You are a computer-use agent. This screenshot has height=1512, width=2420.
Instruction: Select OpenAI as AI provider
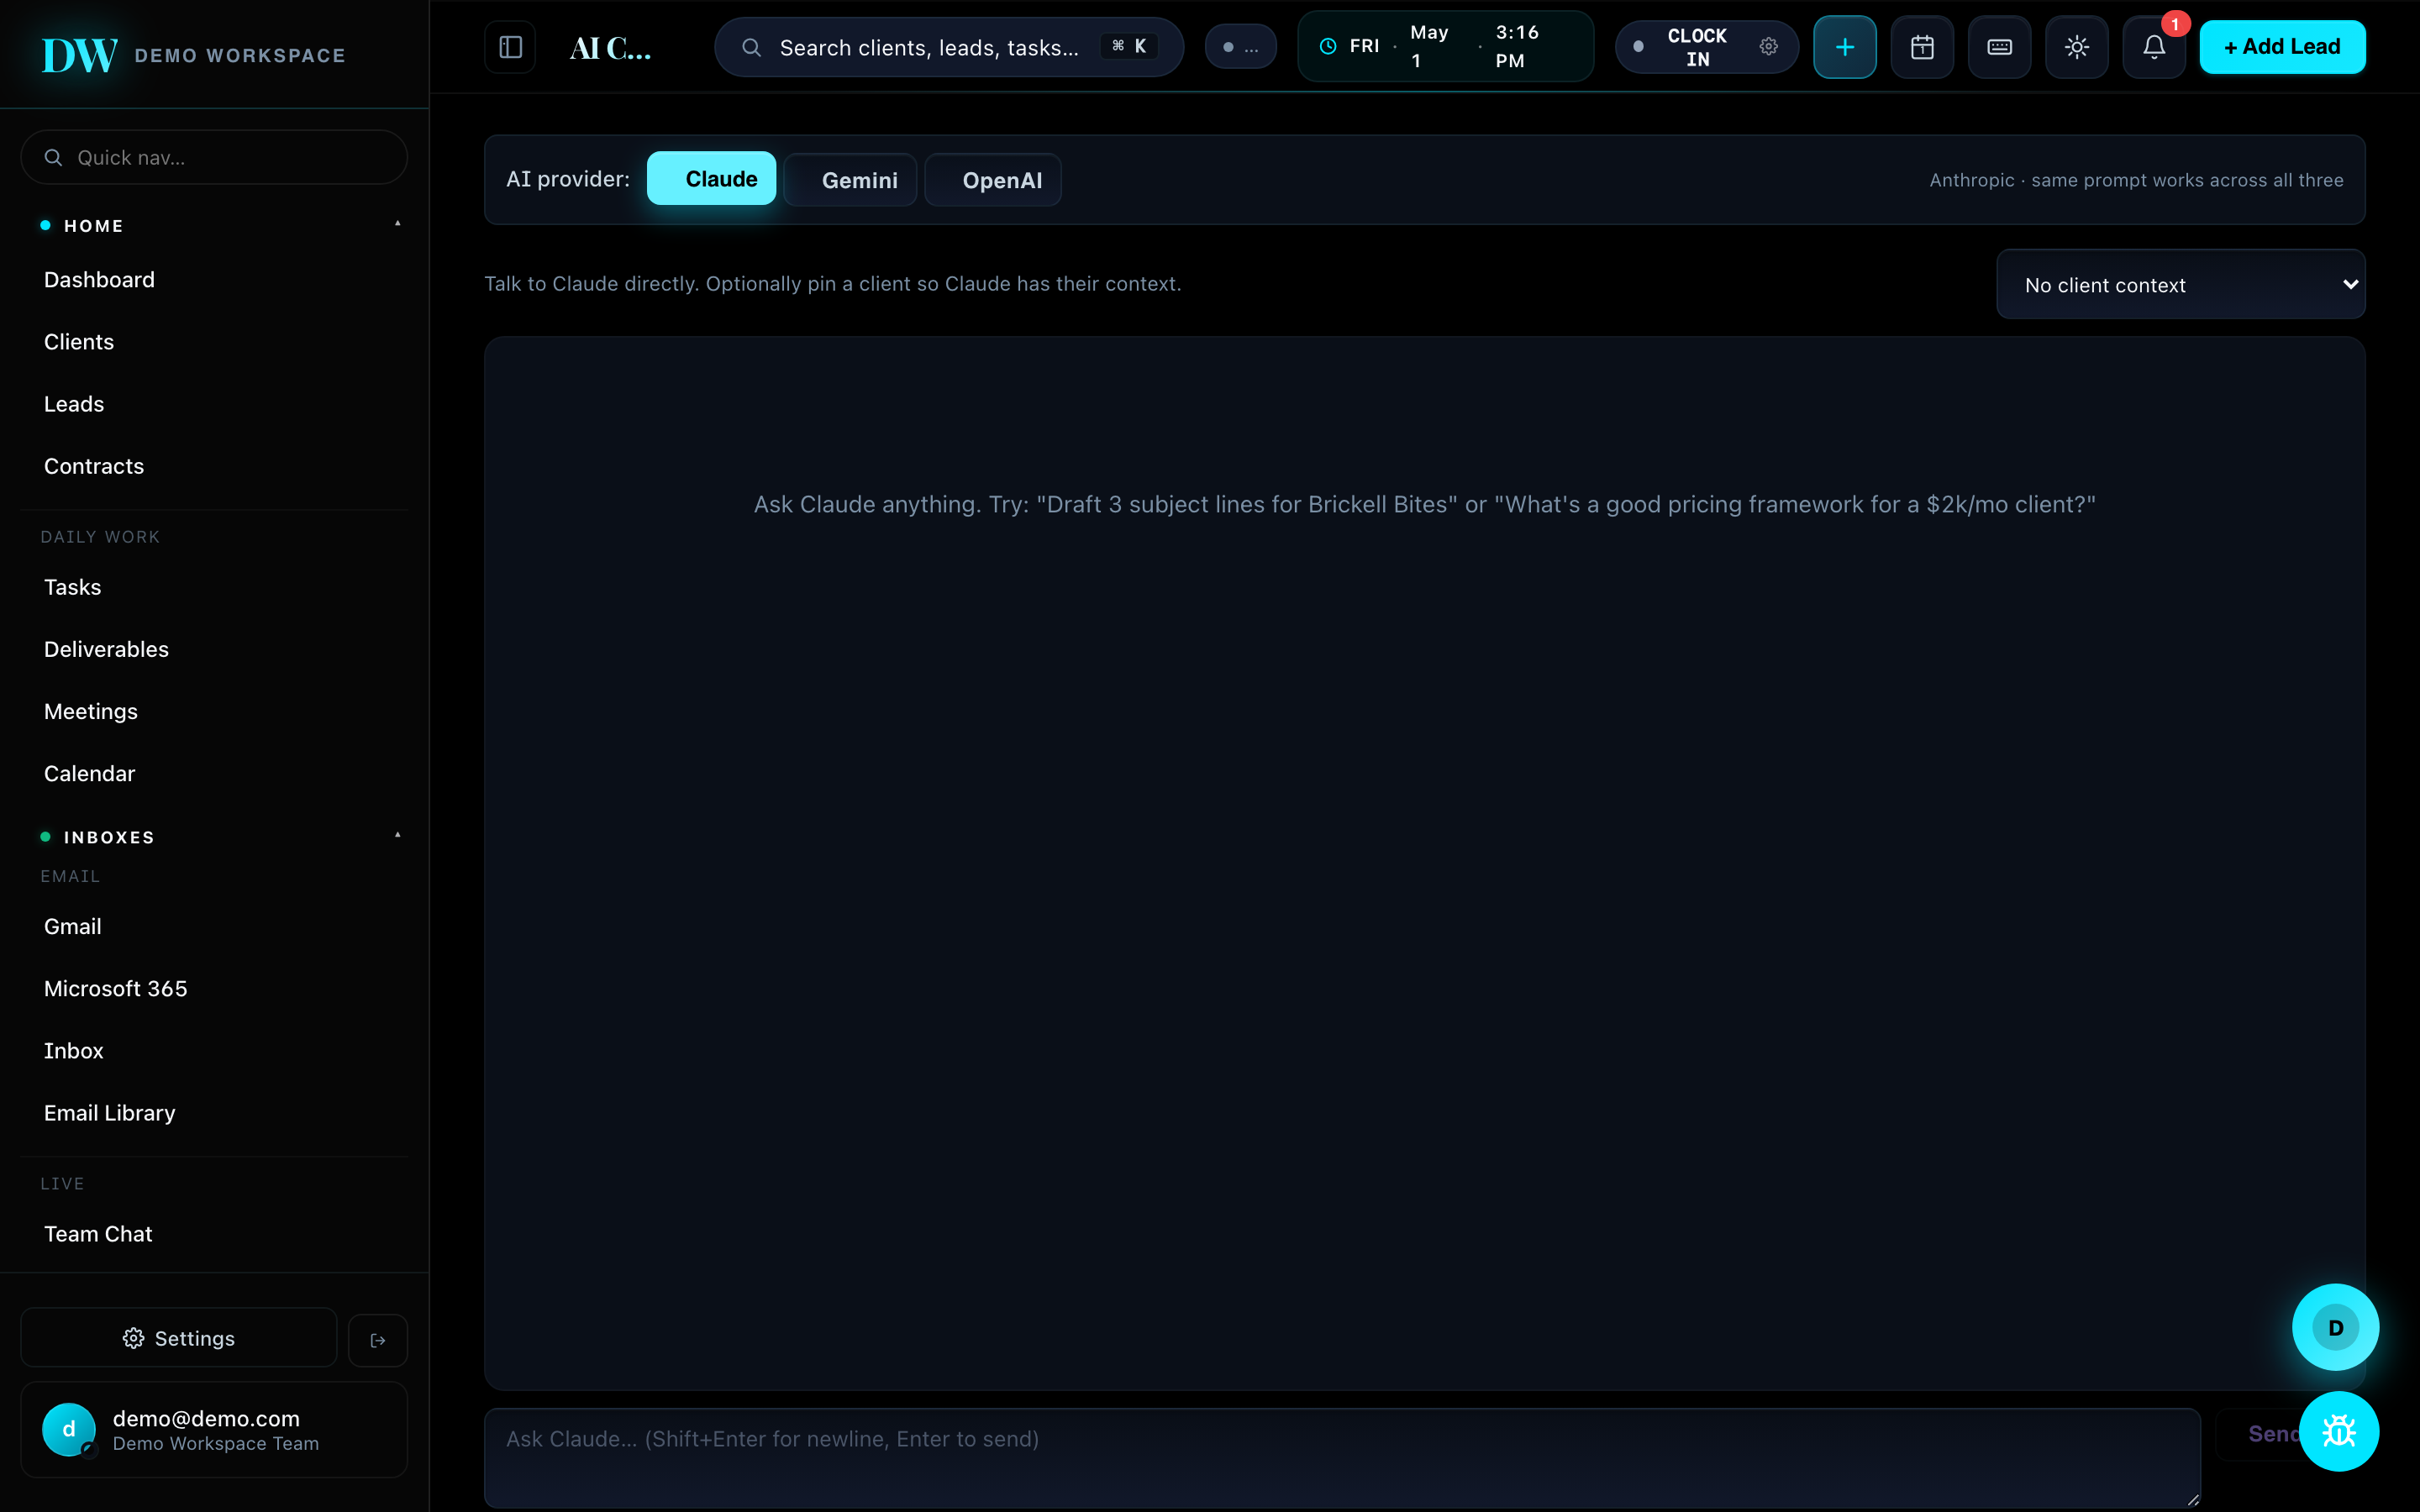point(993,180)
